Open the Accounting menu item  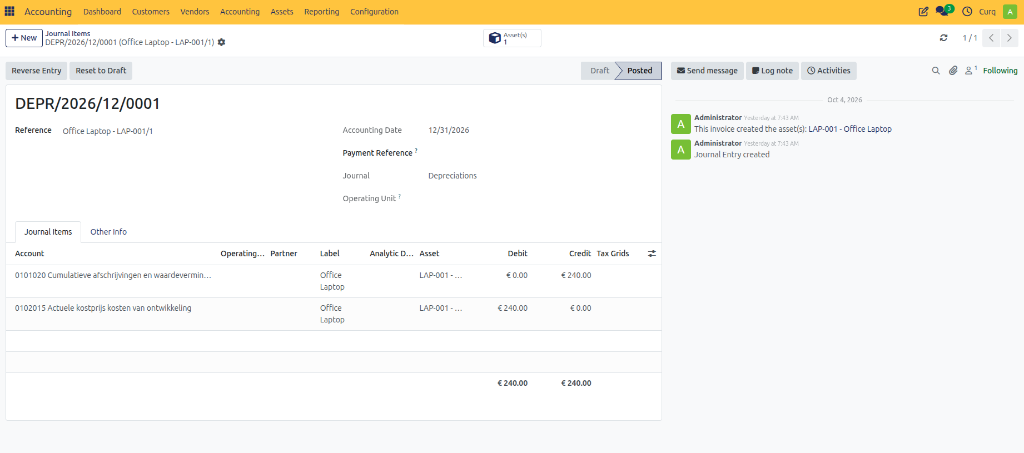tap(240, 12)
